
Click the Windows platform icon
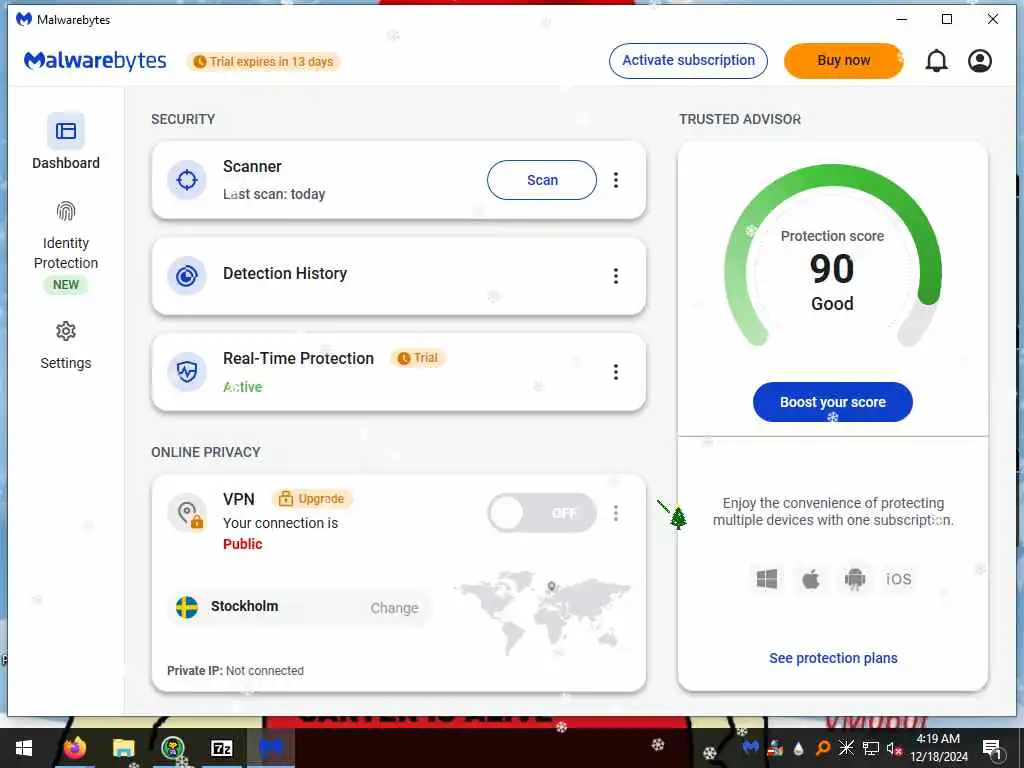[x=767, y=579]
